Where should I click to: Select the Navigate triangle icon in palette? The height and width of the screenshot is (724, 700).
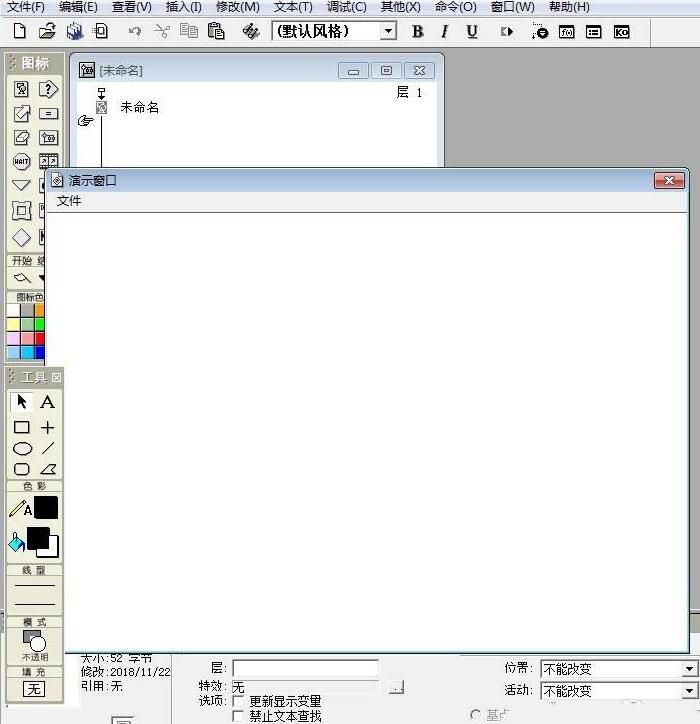[21, 185]
